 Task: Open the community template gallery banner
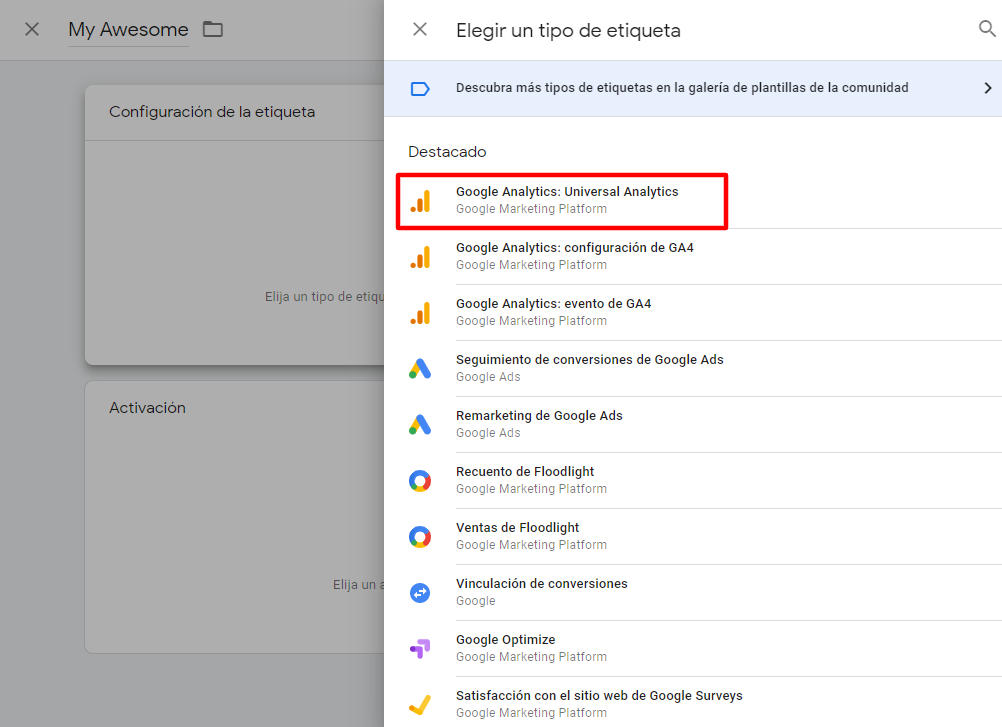point(693,88)
